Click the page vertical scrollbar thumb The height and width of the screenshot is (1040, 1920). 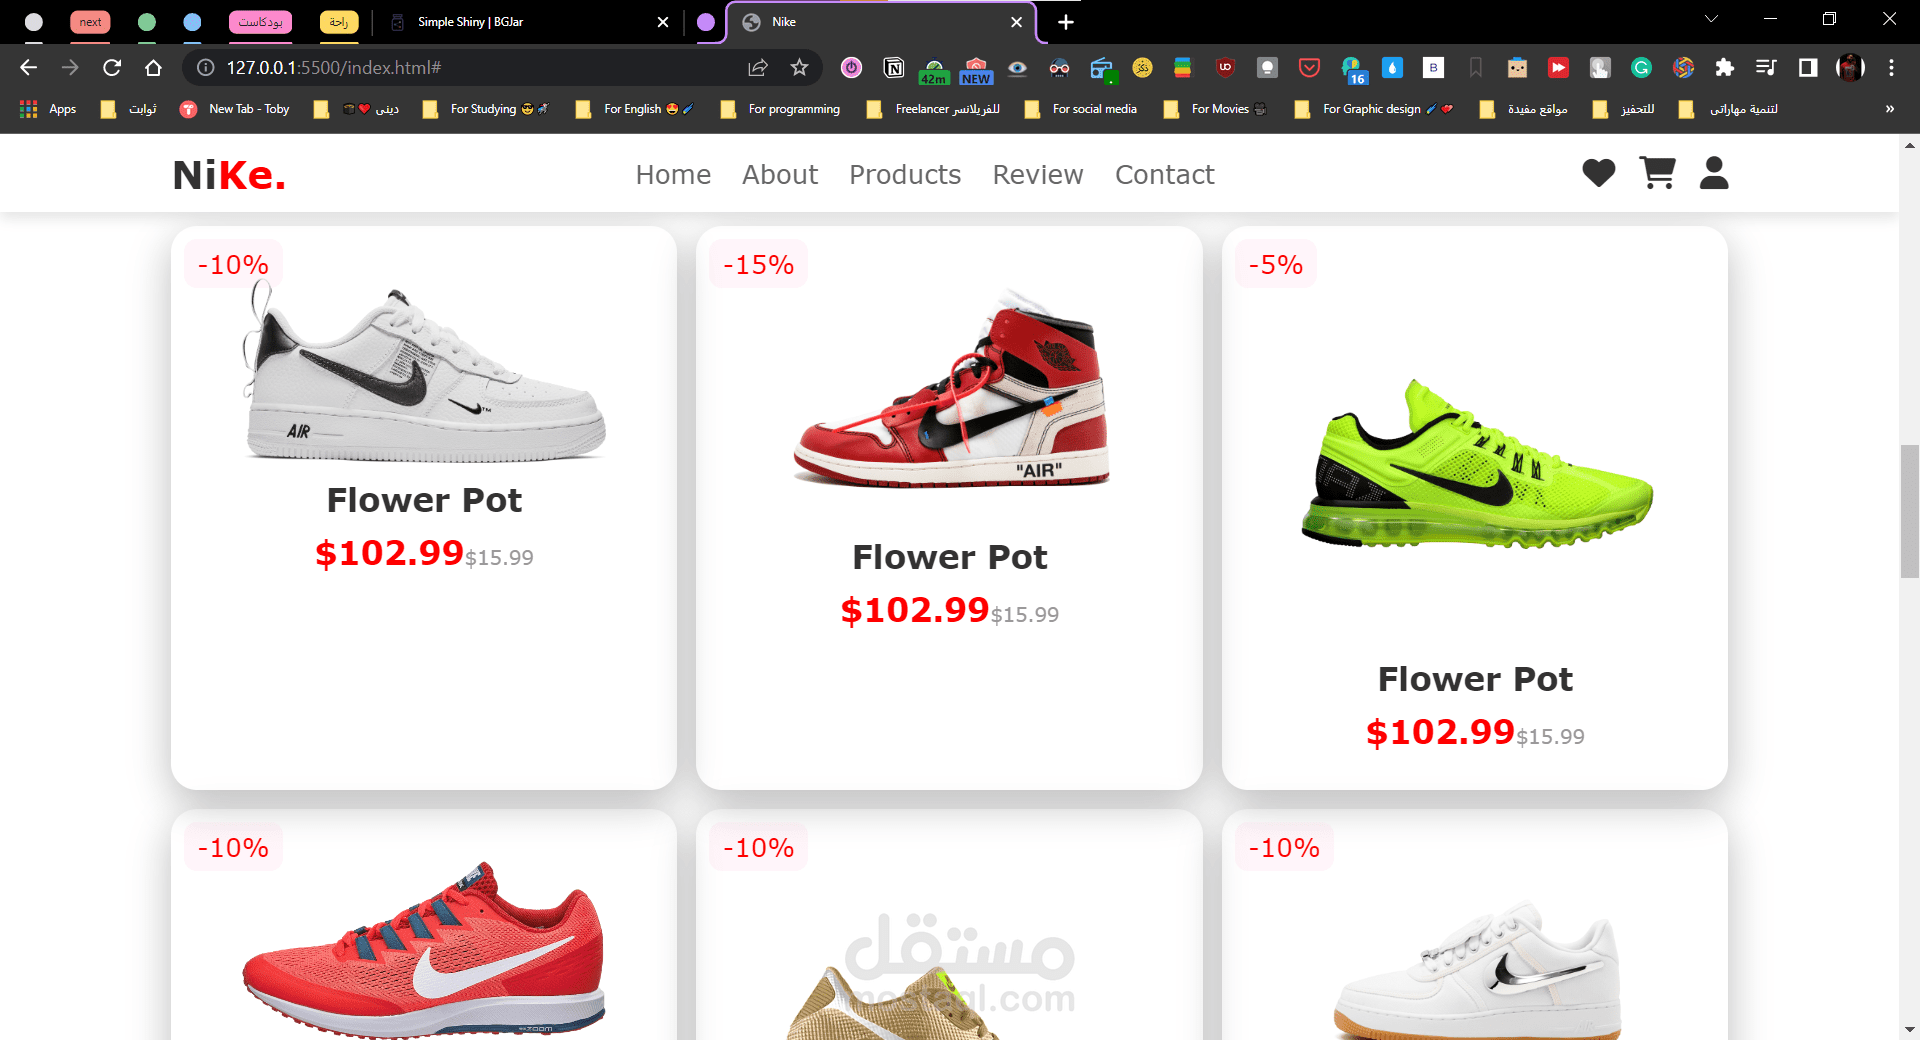click(x=1909, y=511)
